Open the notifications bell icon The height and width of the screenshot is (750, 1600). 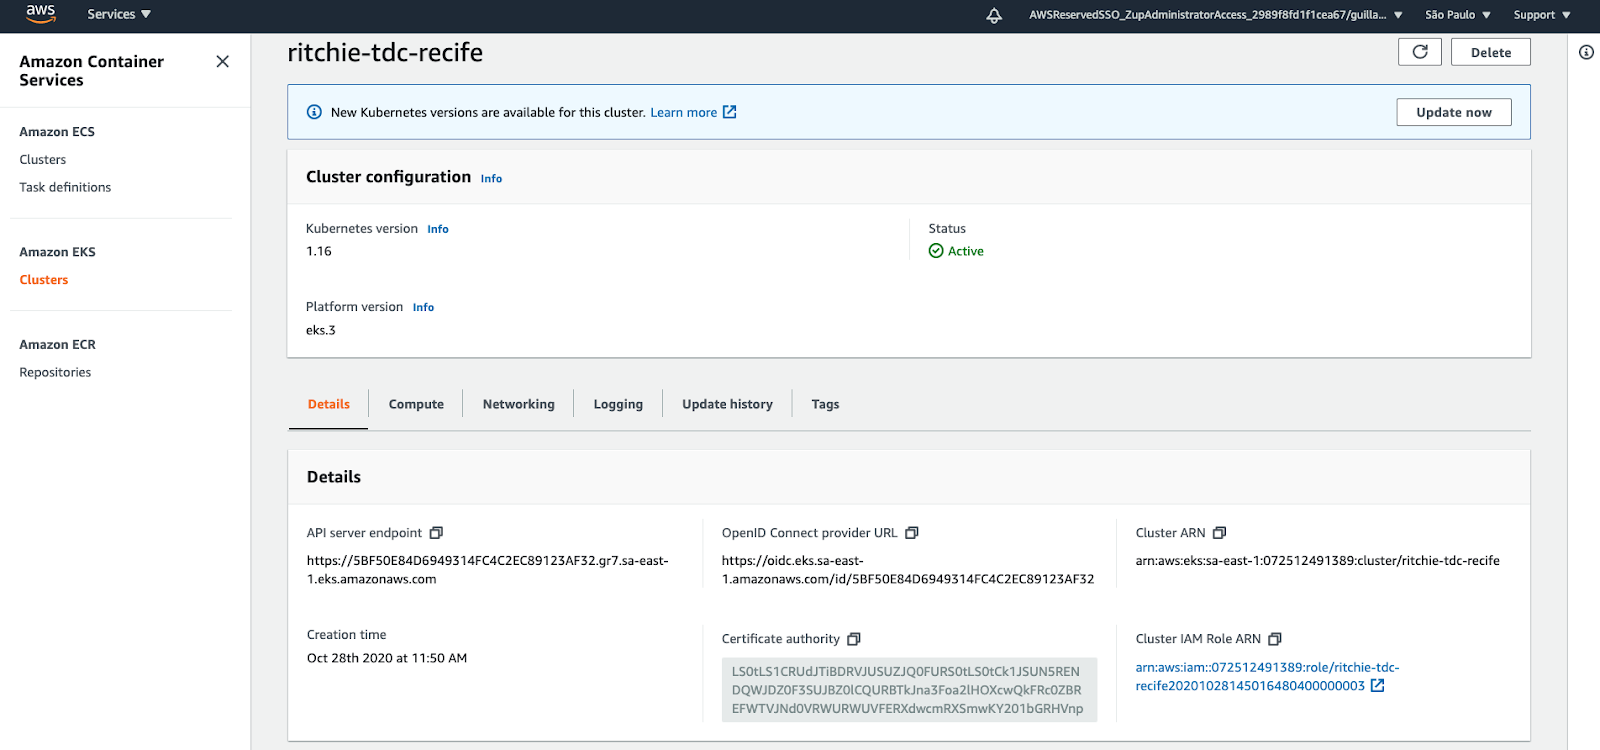(994, 15)
